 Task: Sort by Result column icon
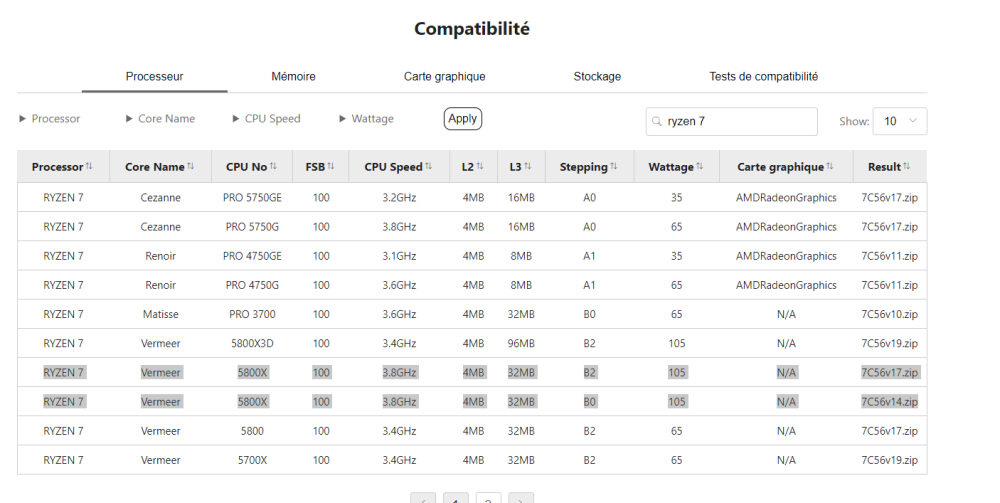click(907, 167)
